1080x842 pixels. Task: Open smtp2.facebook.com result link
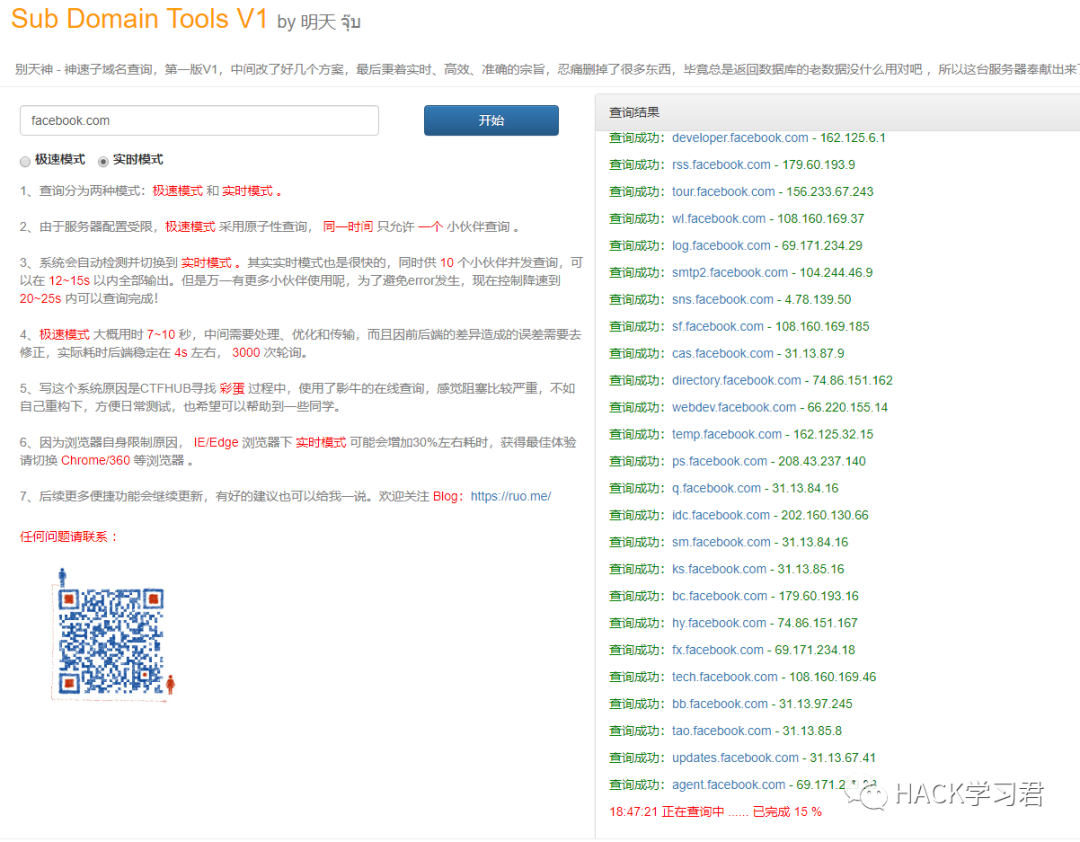click(x=729, y=272)
